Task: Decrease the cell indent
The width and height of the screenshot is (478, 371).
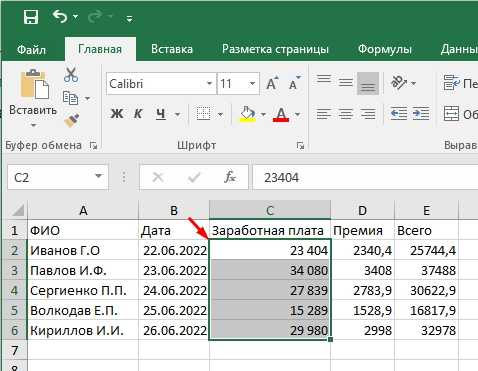Action: tap(399, 114)
